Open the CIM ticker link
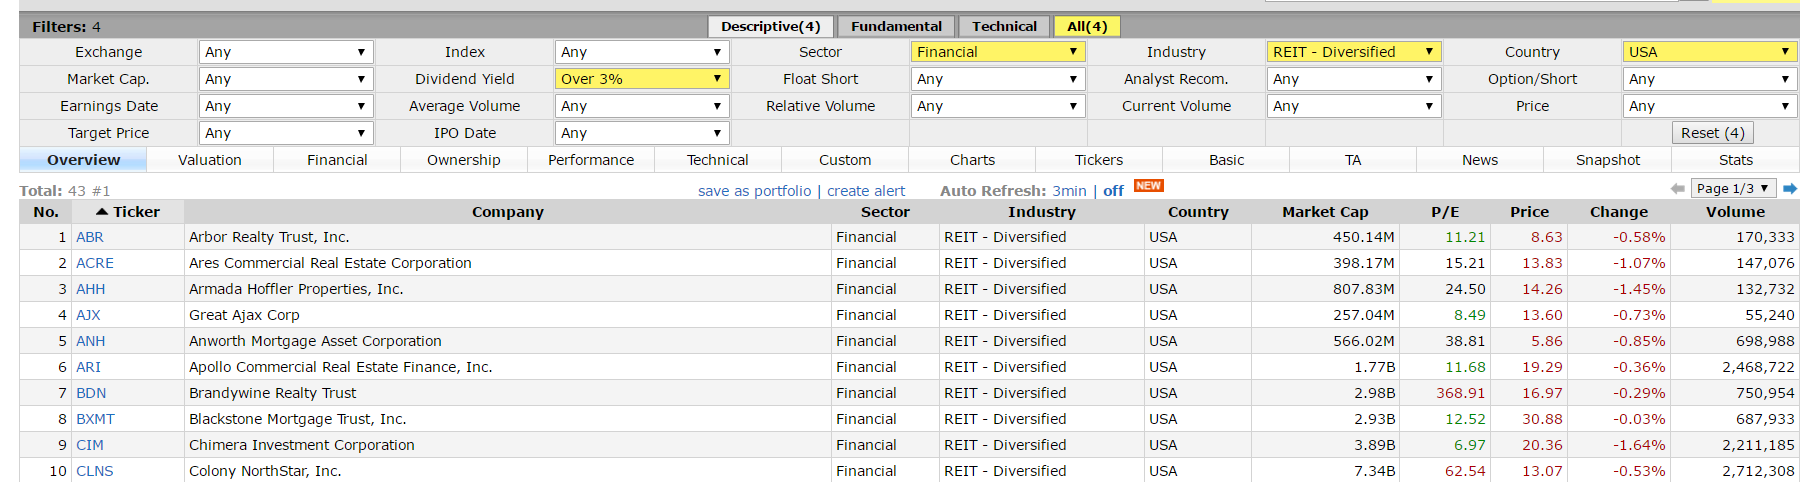Viewport: 1808px width, 482px height. coord(90,445)
